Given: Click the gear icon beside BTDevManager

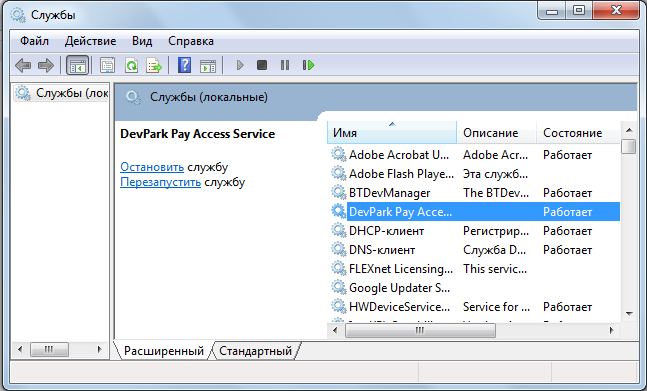Looking at the screenshot, I should [339, 193].
